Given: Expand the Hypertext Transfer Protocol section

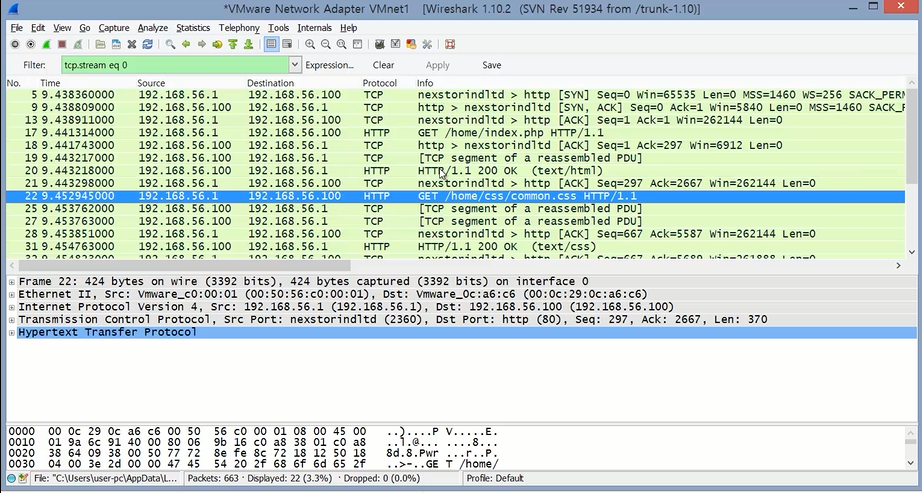Looking at the screenshot, I should (x=11, y=332).
